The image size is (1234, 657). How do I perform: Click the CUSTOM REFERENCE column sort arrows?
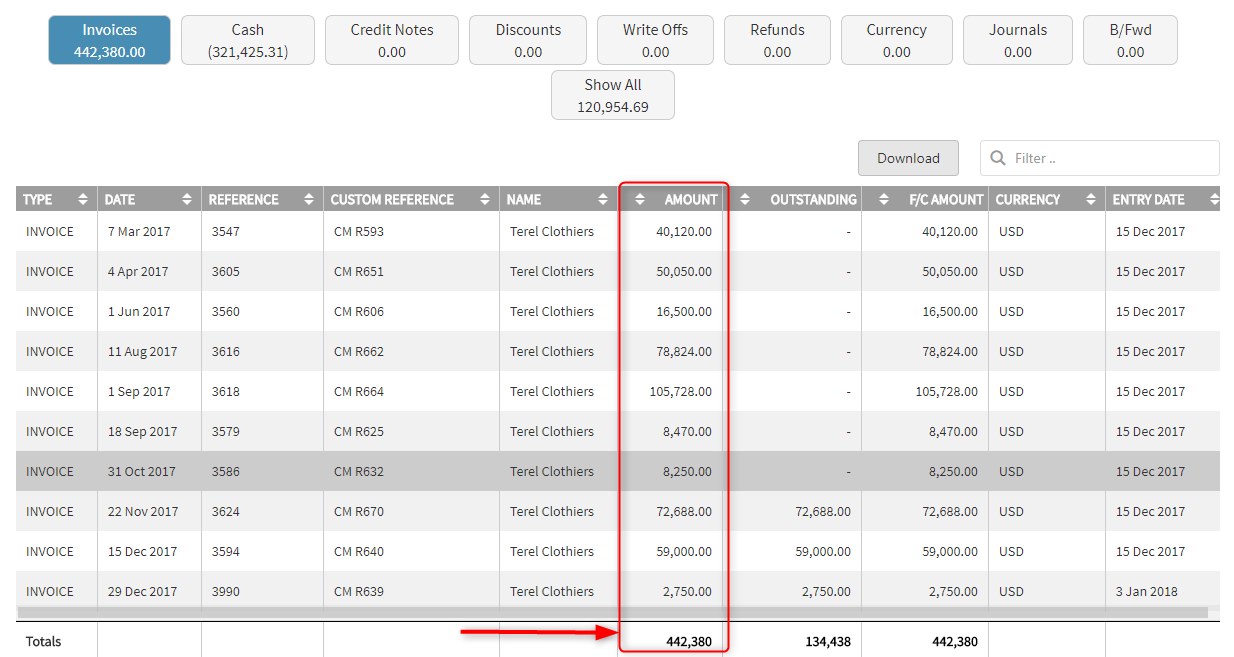pos(485,199)
